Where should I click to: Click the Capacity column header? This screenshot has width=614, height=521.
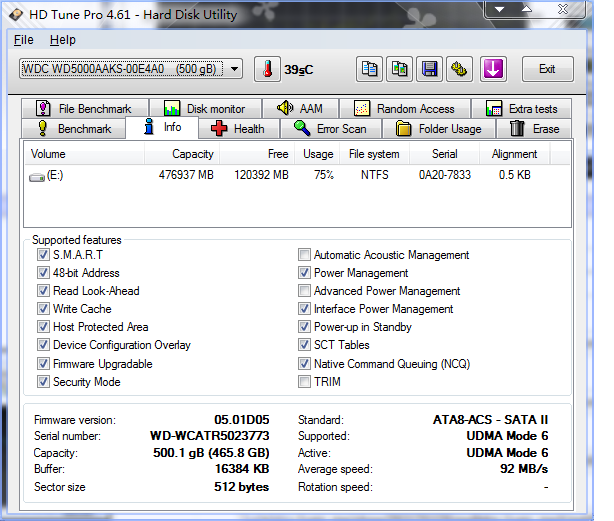182,154
